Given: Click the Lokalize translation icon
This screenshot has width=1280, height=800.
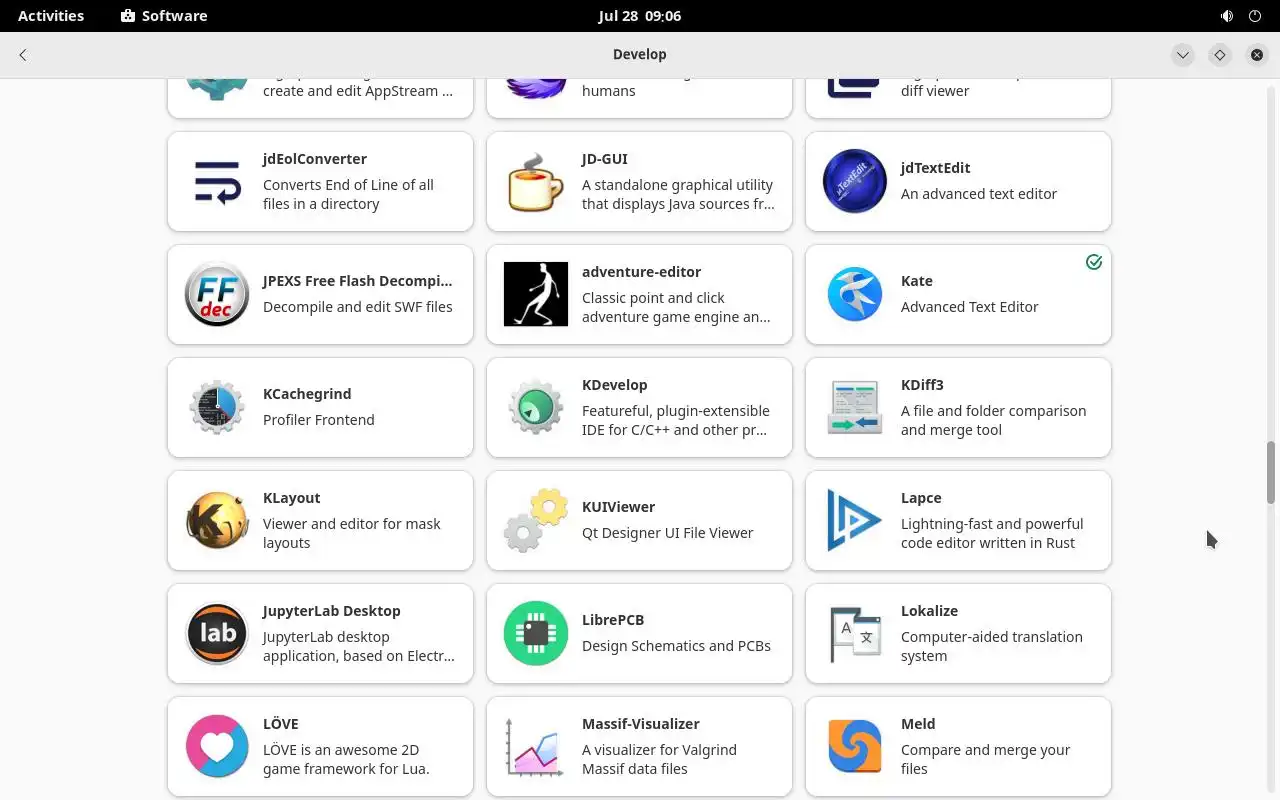Looking at the screenshot, I should pyautogui.click(x=855, y=633).
